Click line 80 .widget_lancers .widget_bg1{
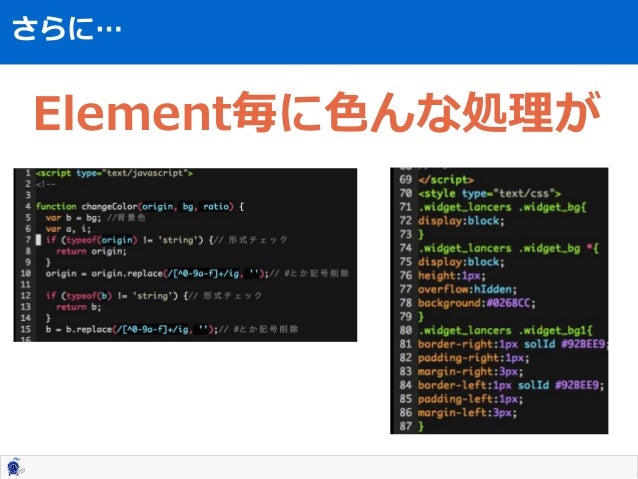The width and height of the screenshot is (638, 479). tap(505, 330)
